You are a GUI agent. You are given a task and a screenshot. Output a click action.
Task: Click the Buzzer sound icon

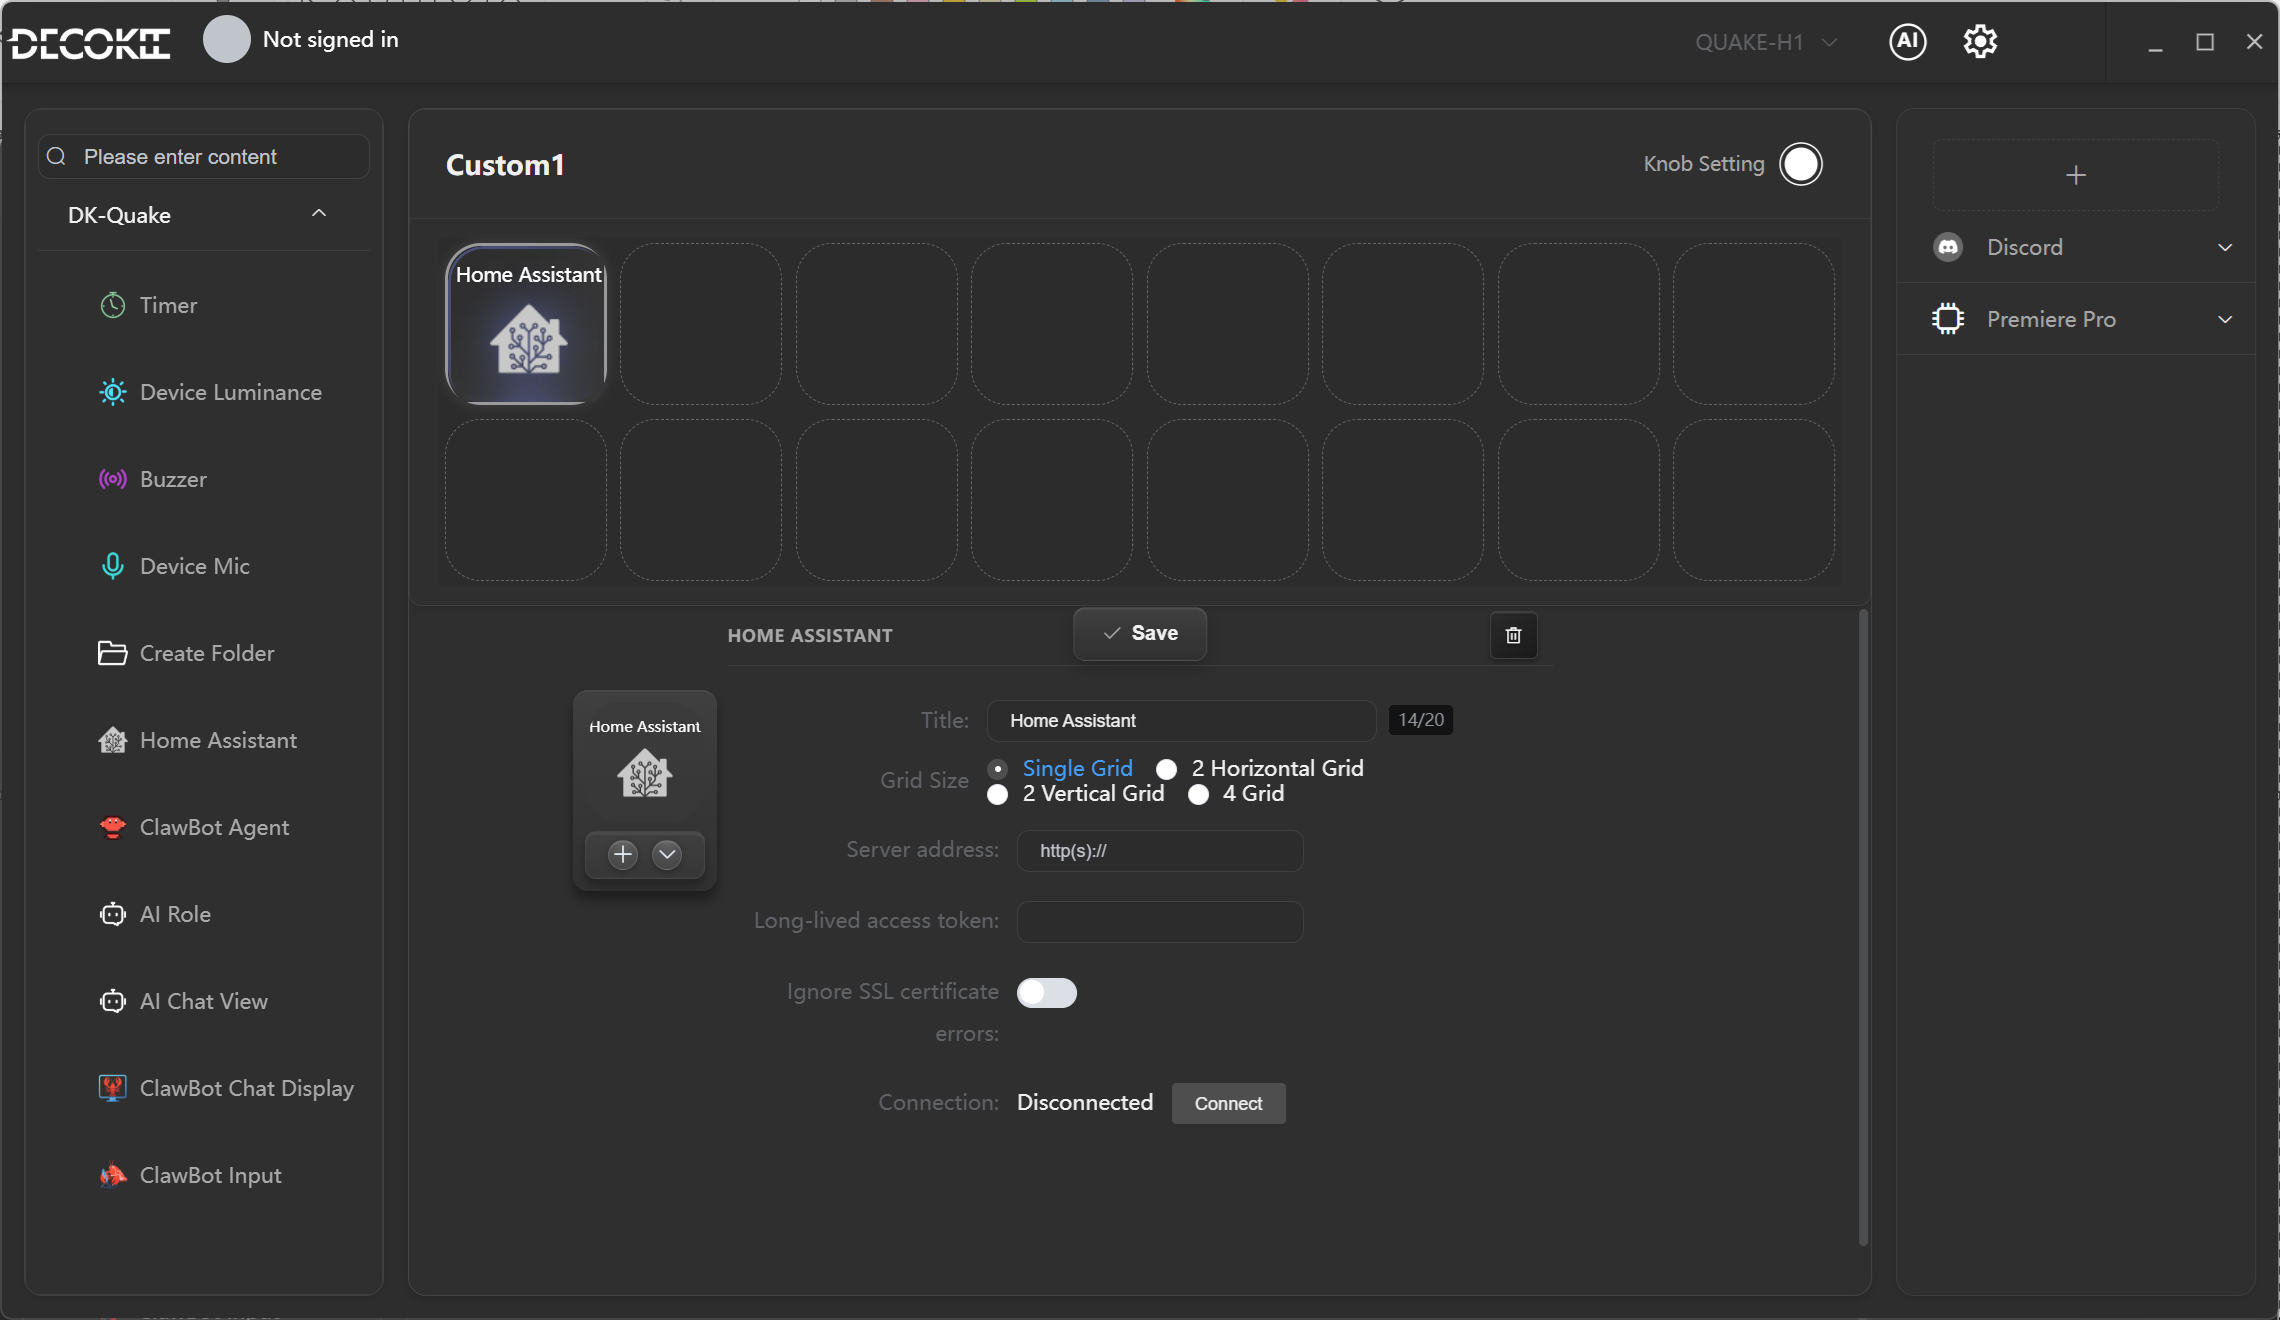(113, 479)
